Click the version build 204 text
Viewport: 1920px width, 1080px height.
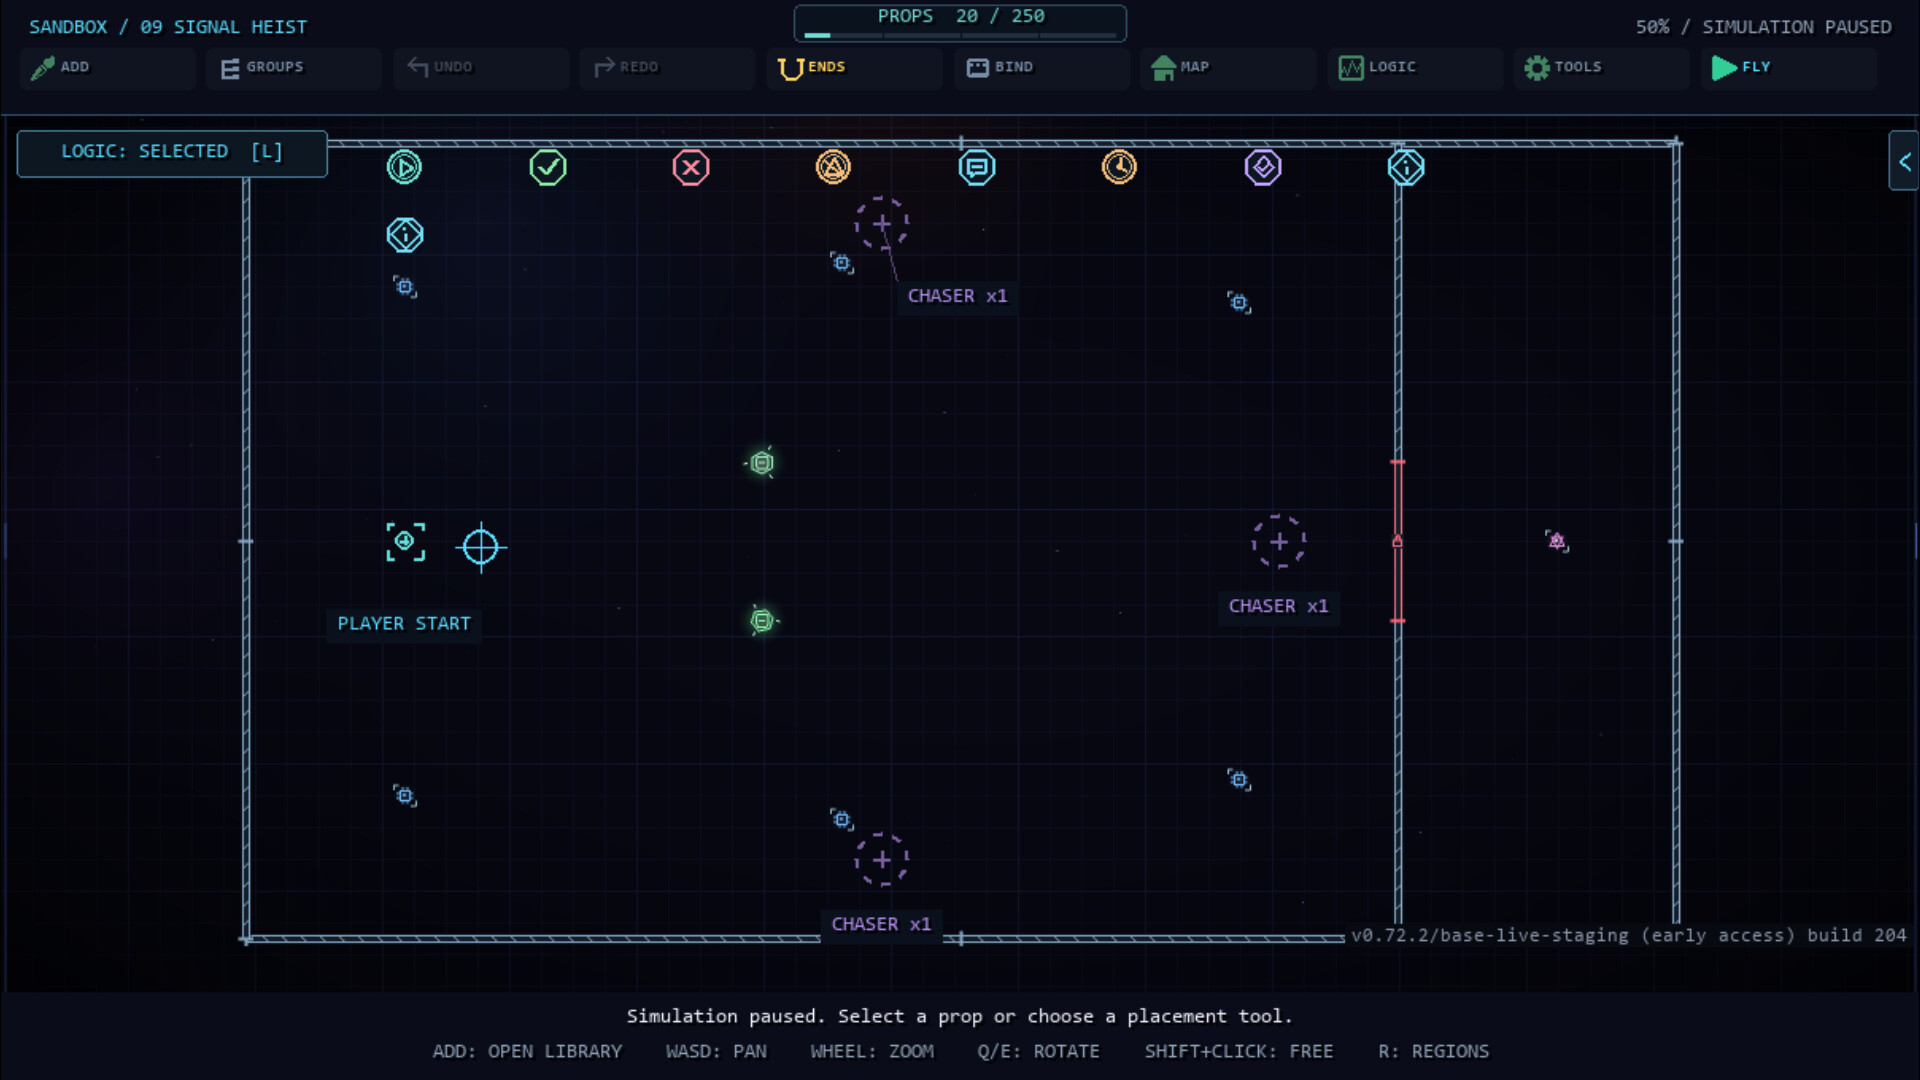coord(1628,935)
